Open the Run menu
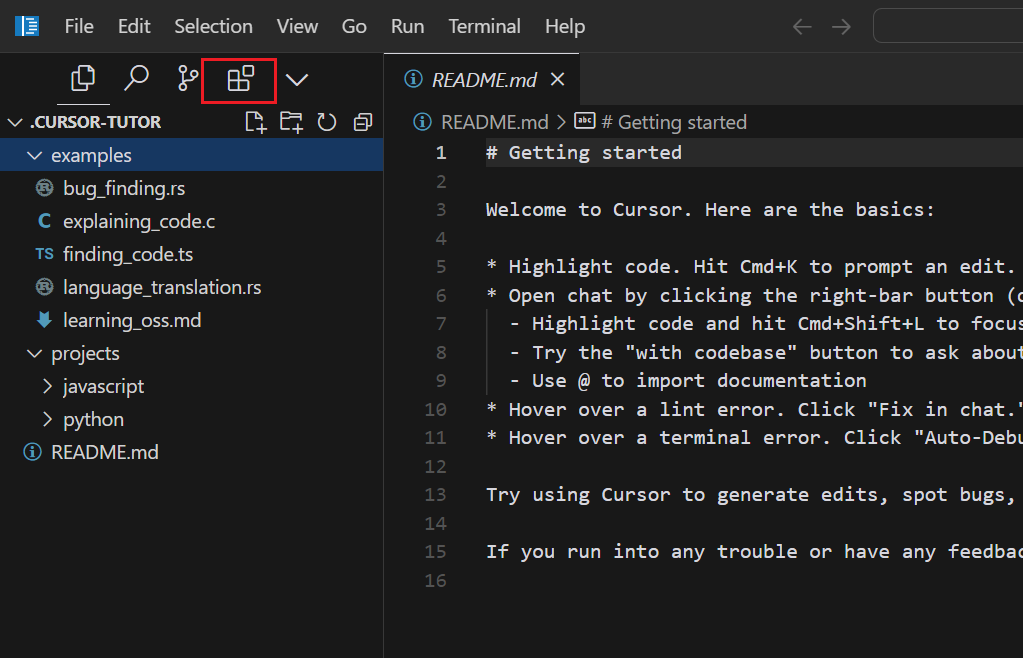This screenshot has height=658, width=1023. pyautogui.click(x=407, y=26)
